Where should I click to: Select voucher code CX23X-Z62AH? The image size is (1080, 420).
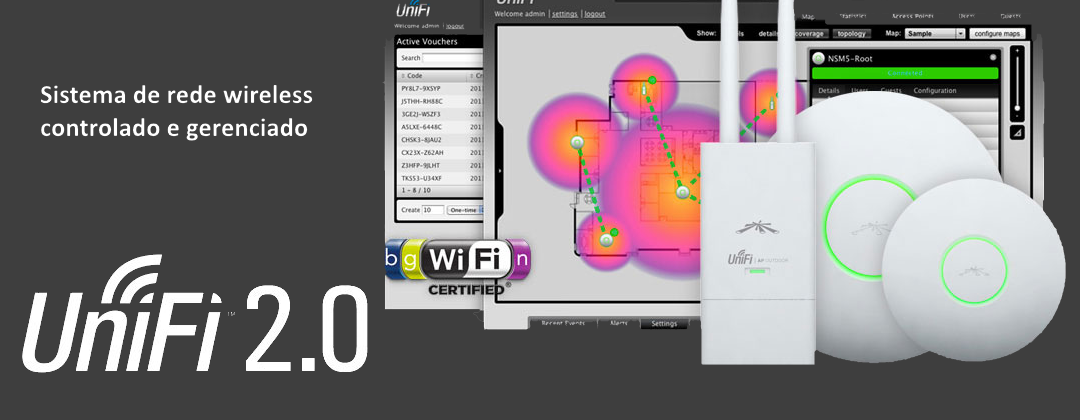pos(422,153)
